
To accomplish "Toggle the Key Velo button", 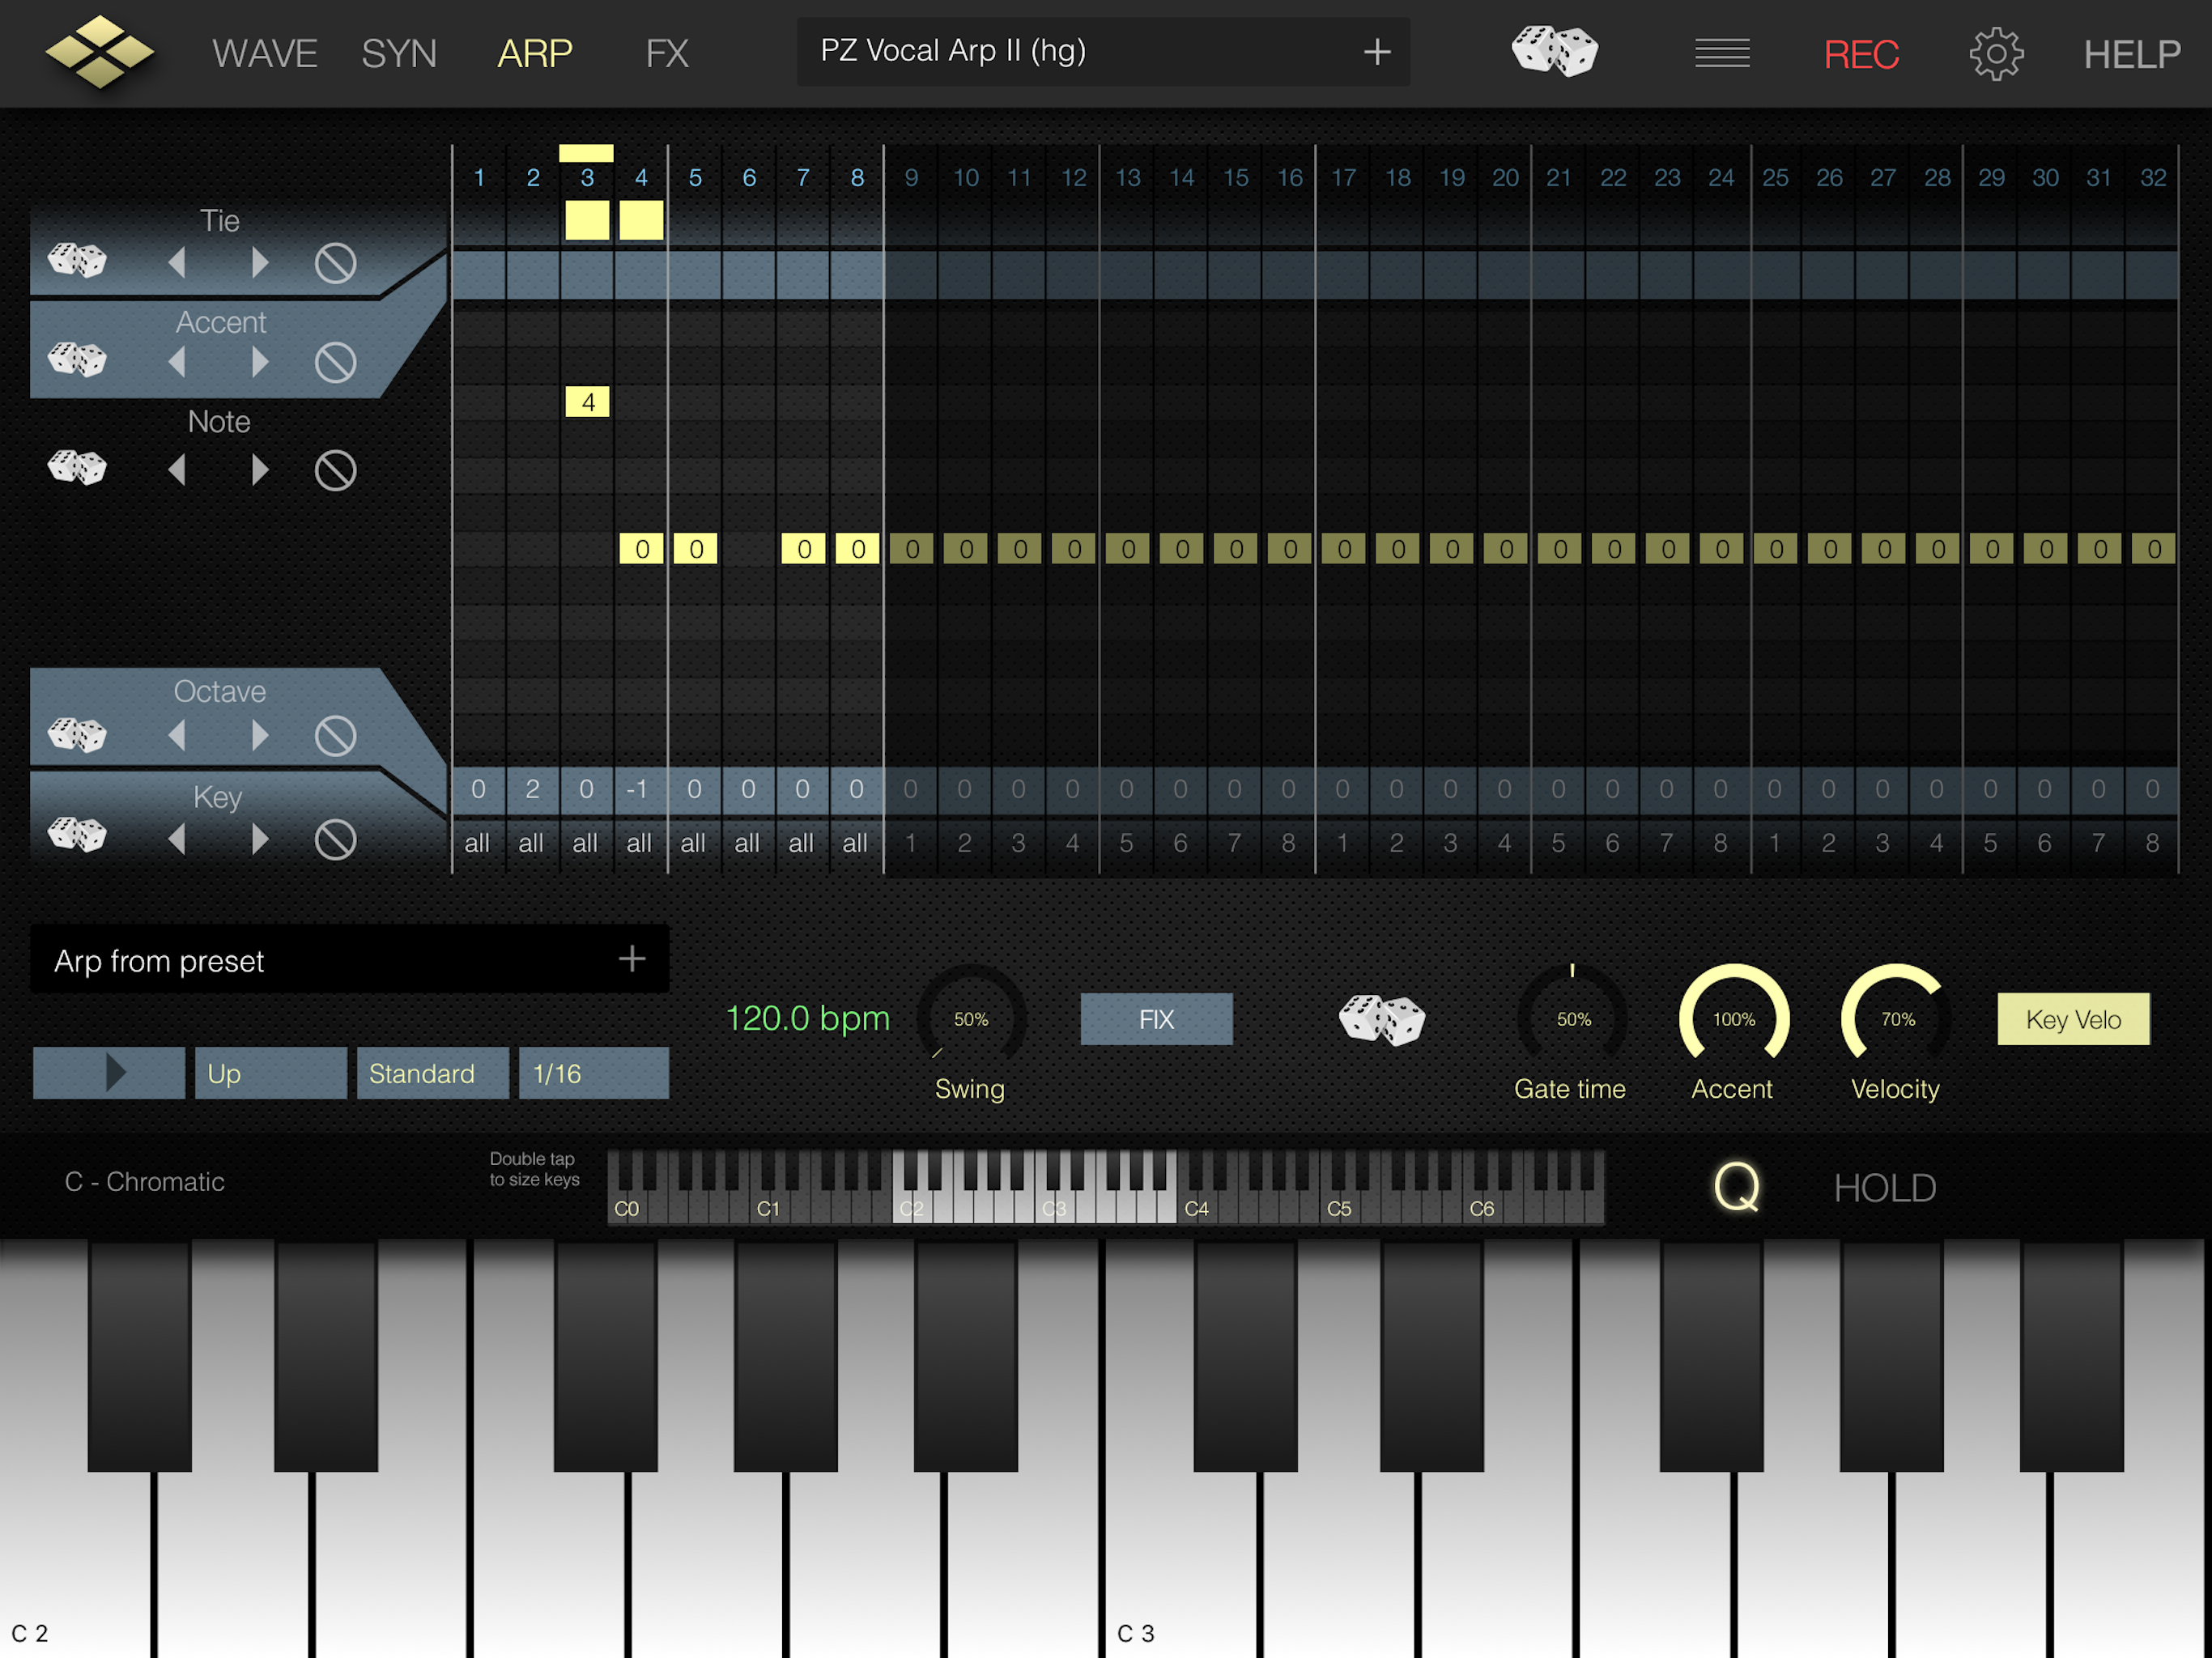I will click(2072, 1019).
